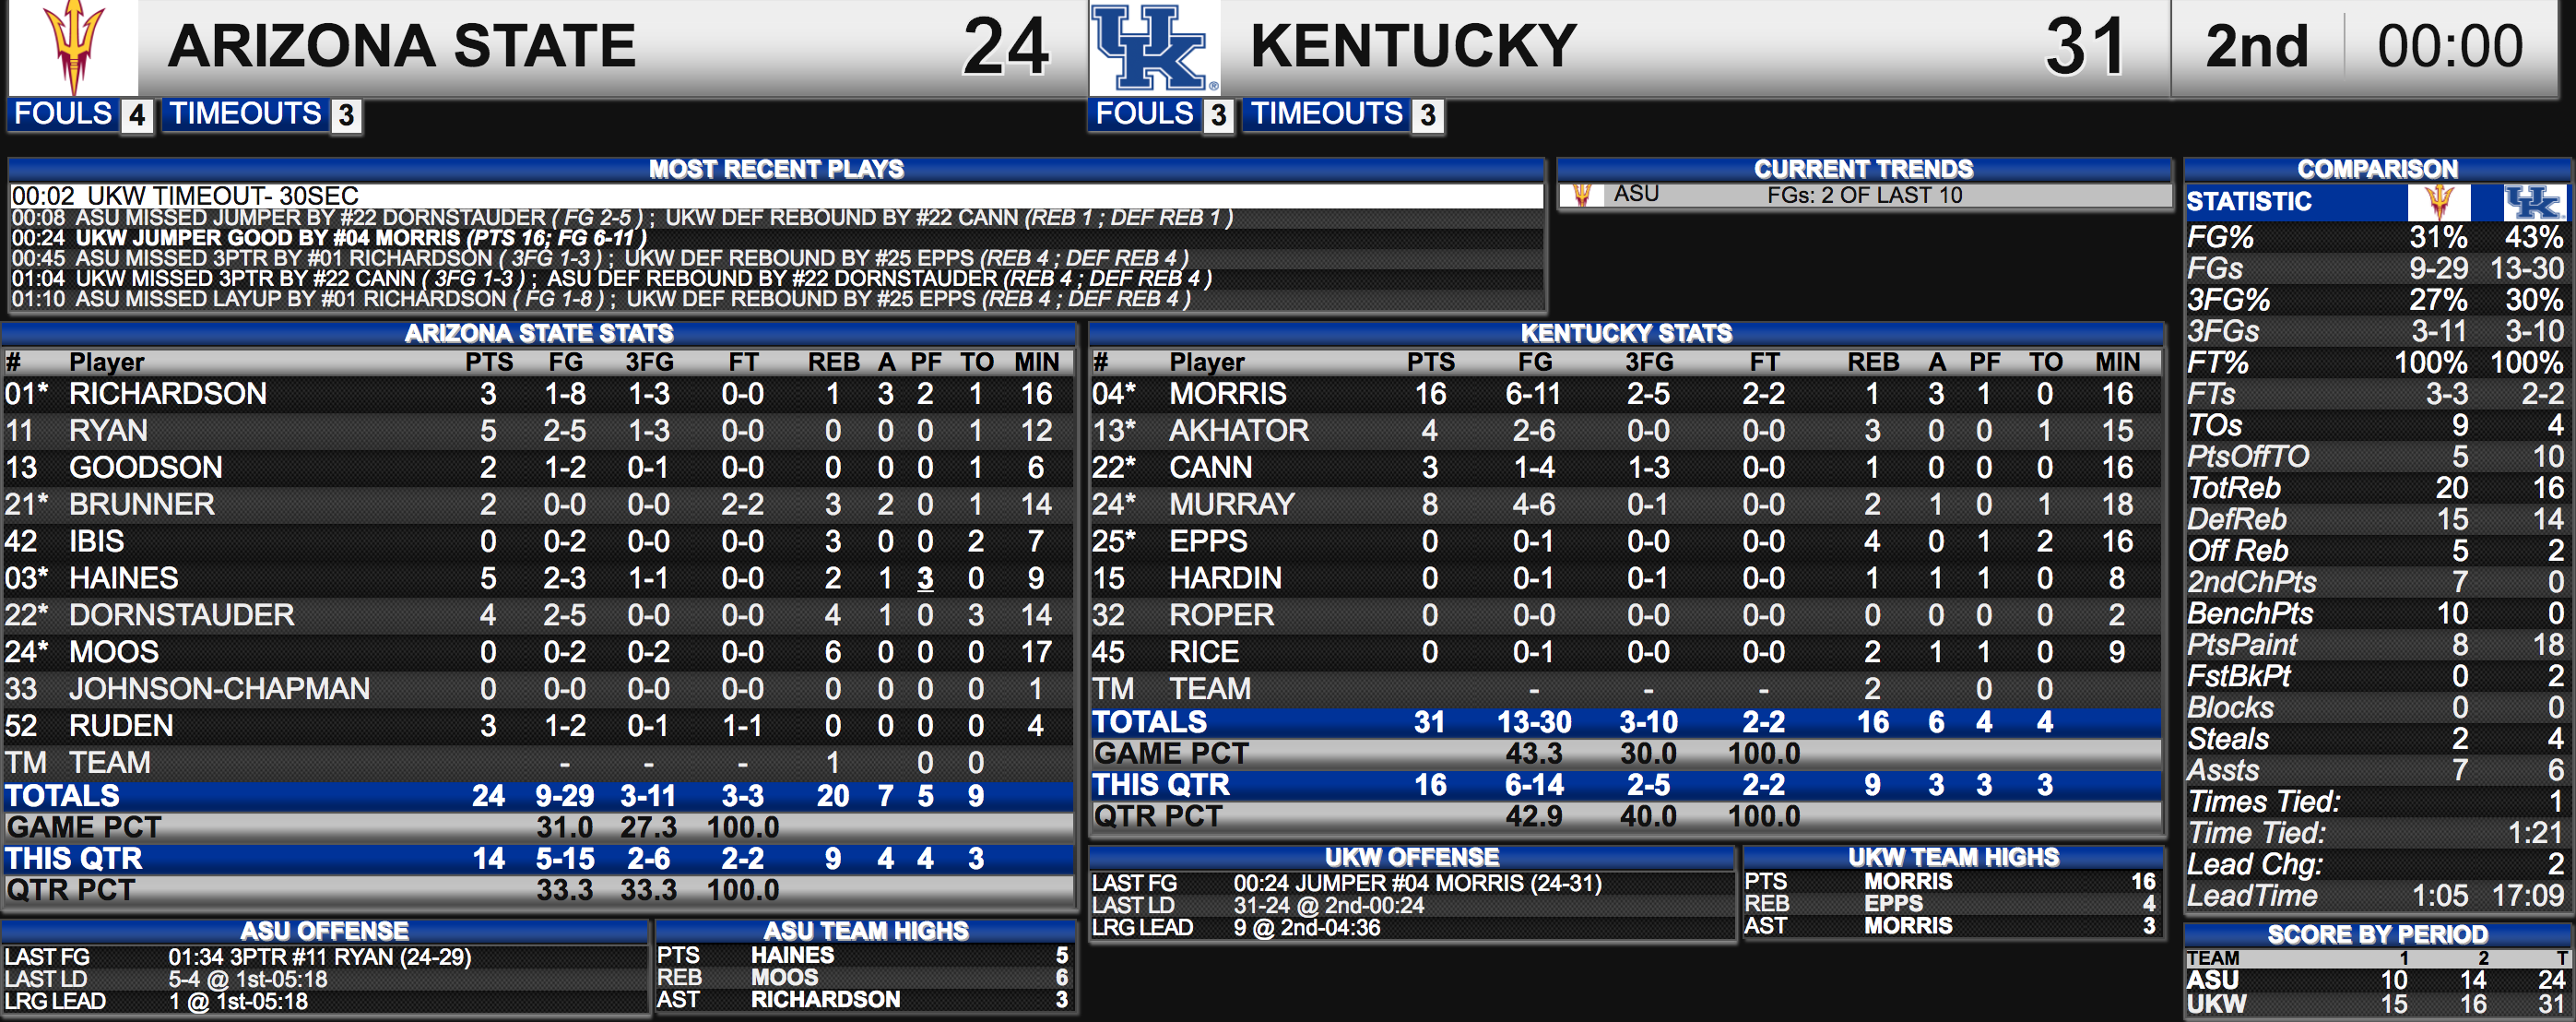
Task: Click the 2nd period indicator
Action: pos(2257,47)
